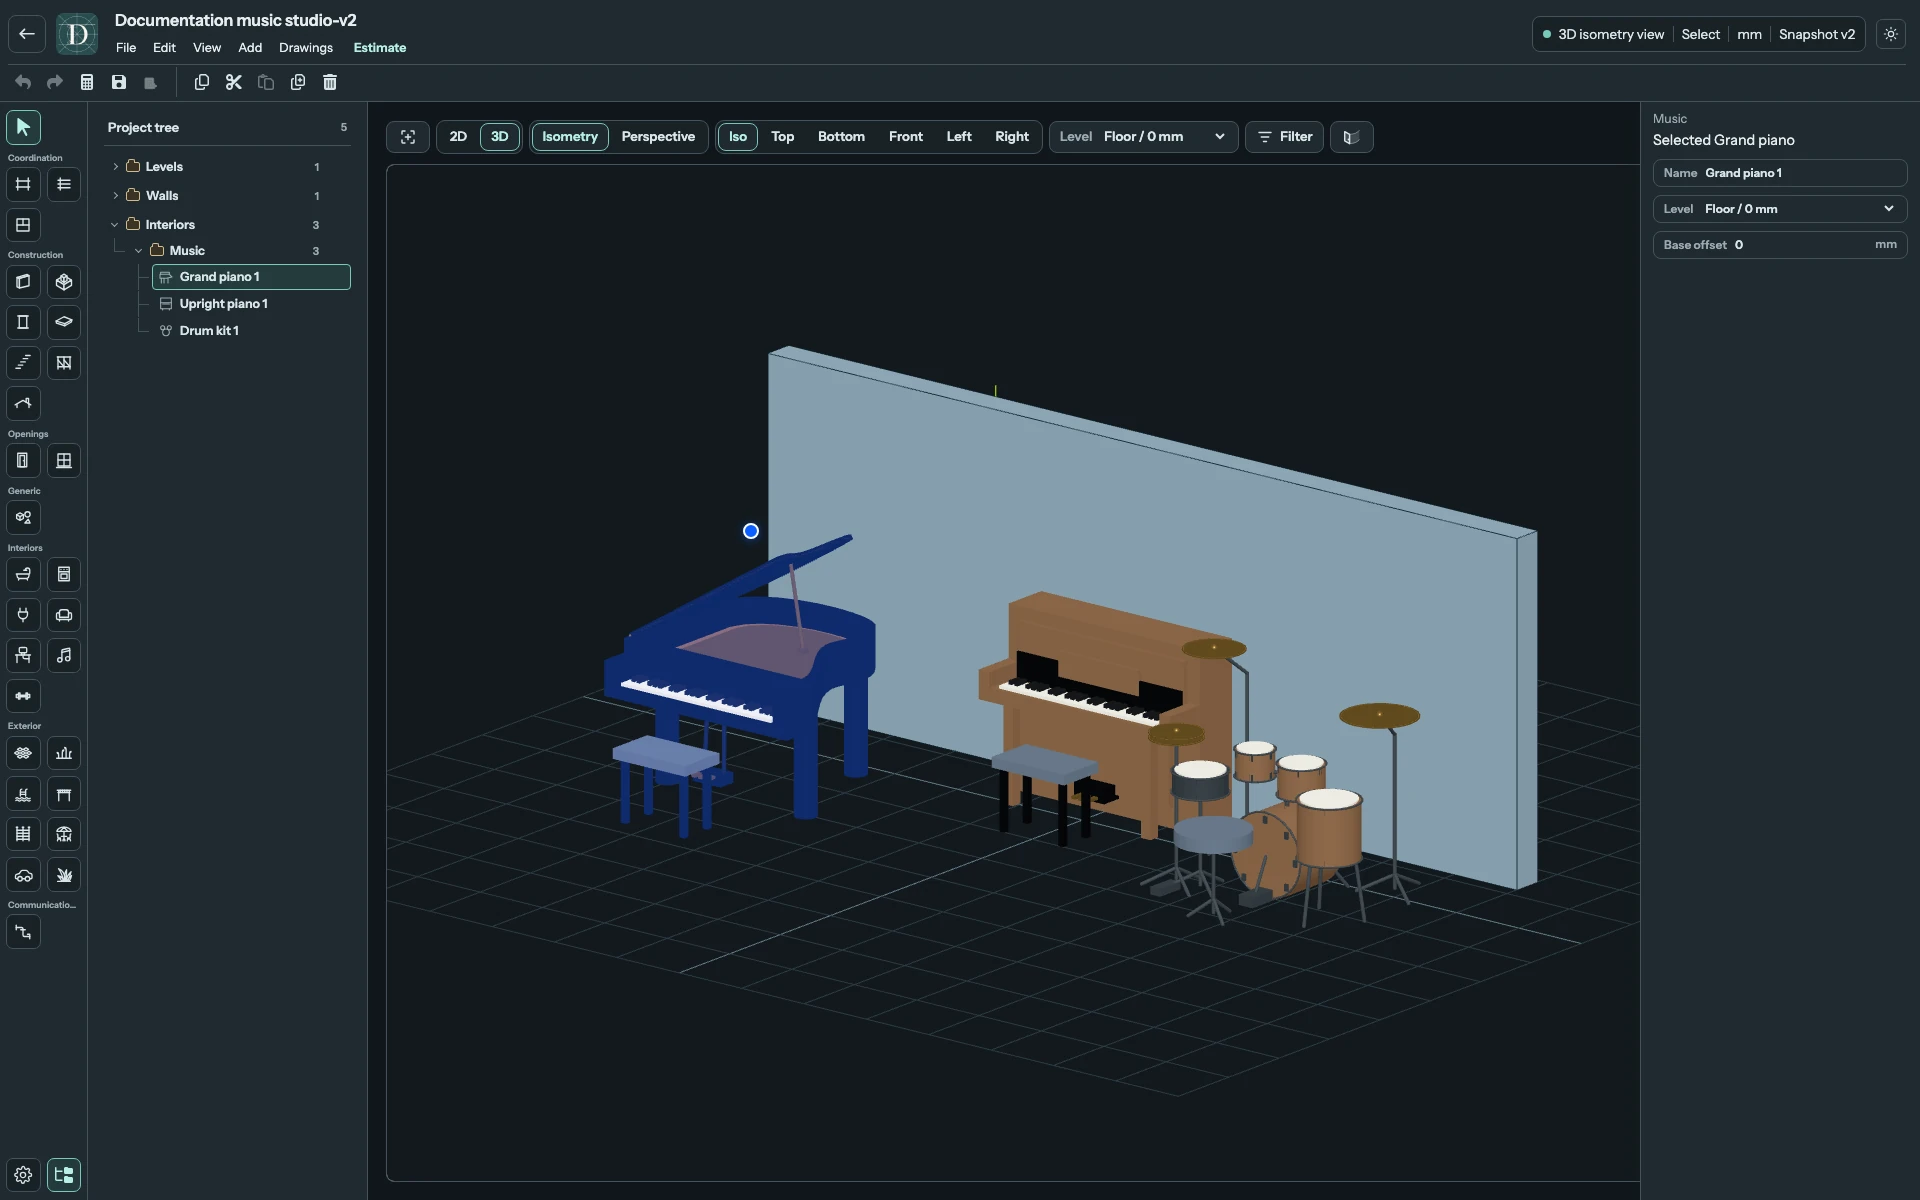Click the section box icon beside Filter
The width and height of the screenshot is (1920, 1200).
tap(1351, 137)
